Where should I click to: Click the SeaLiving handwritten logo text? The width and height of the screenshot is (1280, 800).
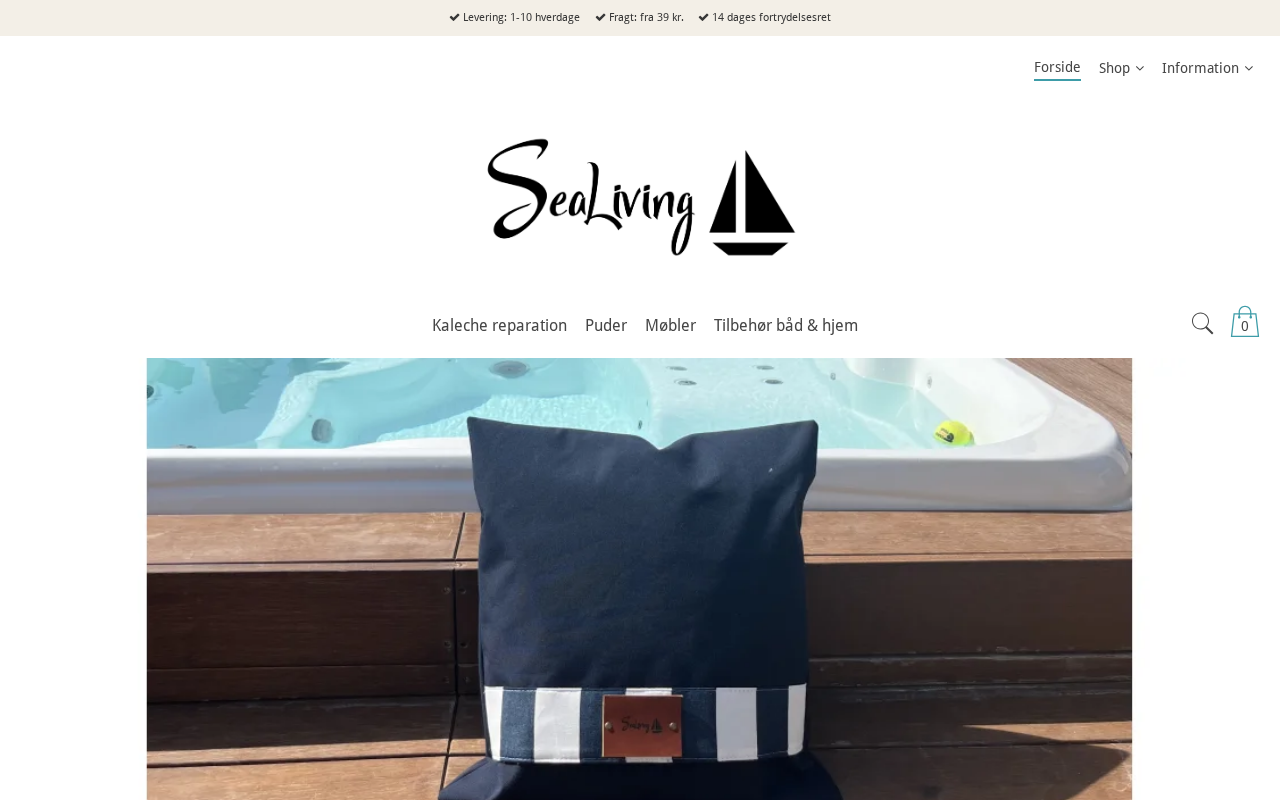[591, 197]
